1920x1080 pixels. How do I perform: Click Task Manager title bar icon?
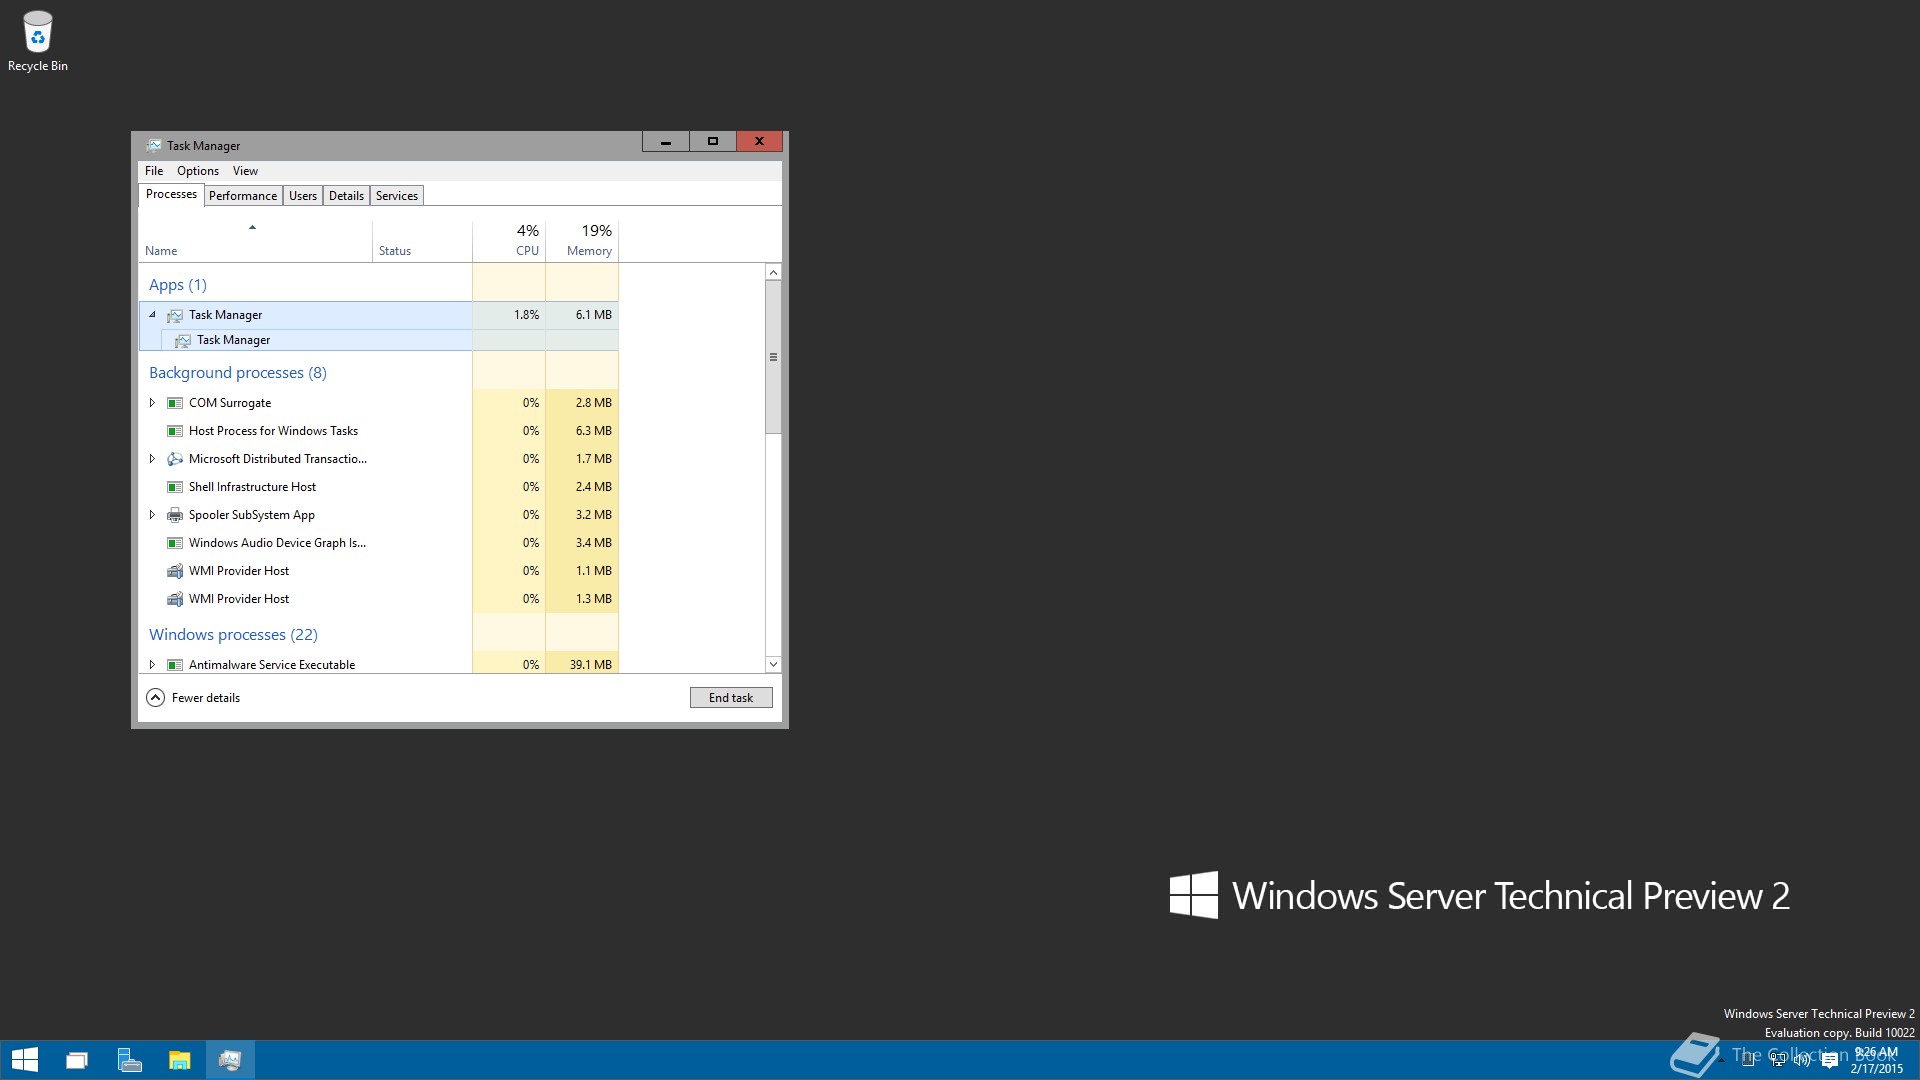(x=154, y=145)
